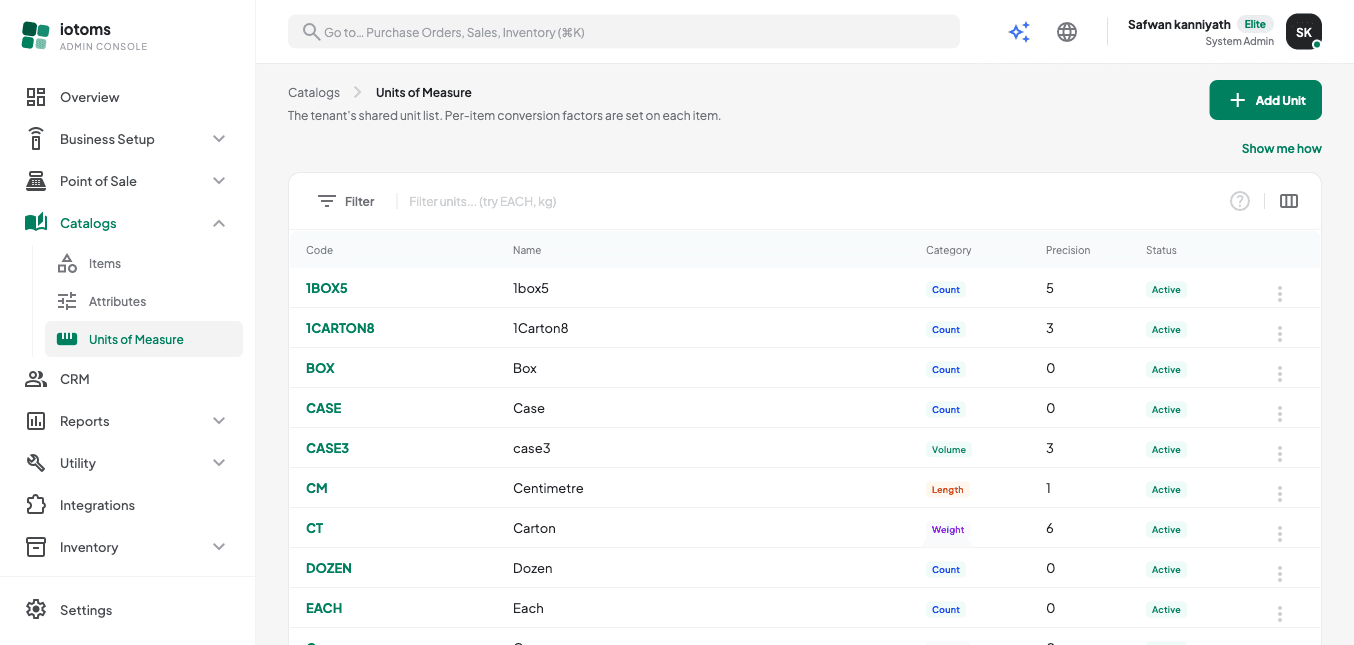
Task: Go to Overview page
Action: pyautogui.click(x=127, y=97)
